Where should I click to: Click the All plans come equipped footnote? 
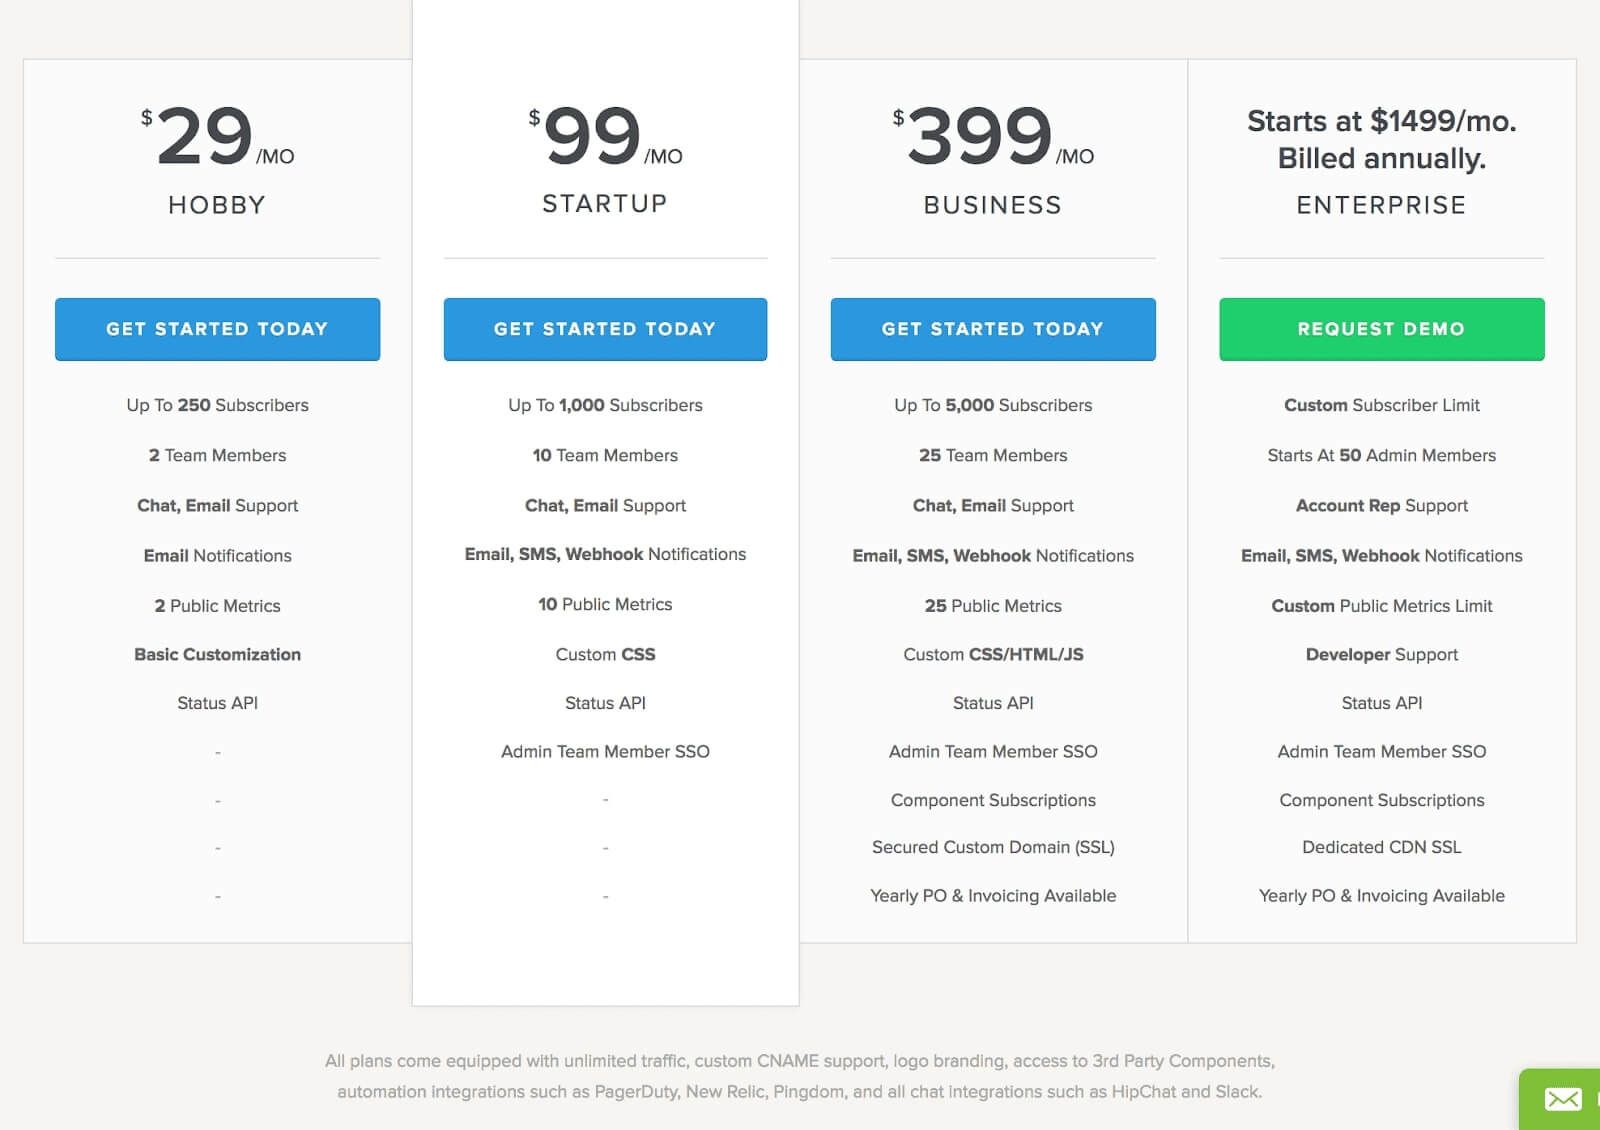pos(800,1076)
